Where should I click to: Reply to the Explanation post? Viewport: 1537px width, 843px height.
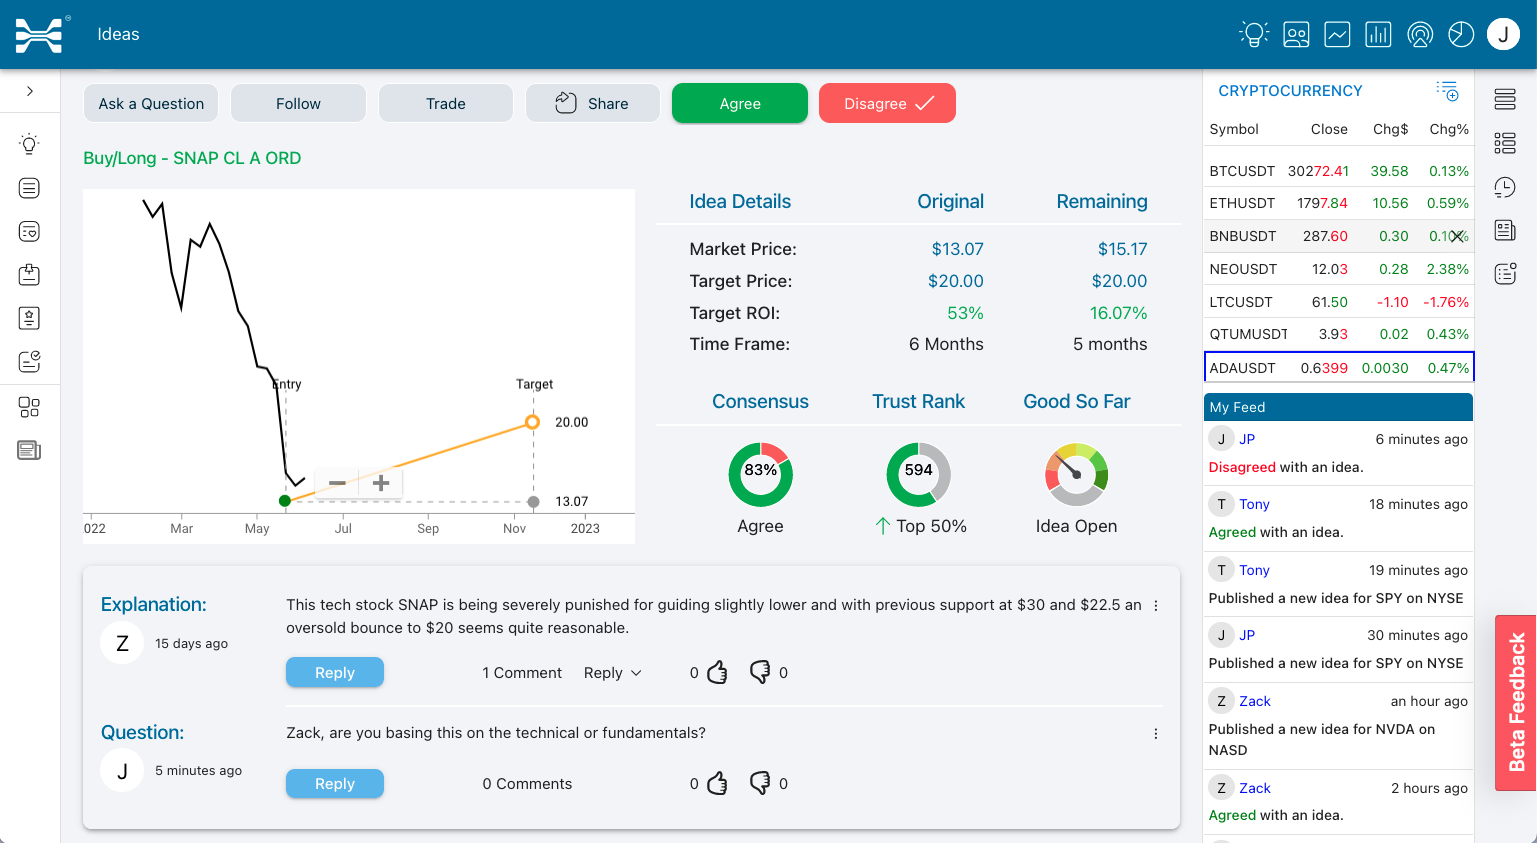click(335, 672)
